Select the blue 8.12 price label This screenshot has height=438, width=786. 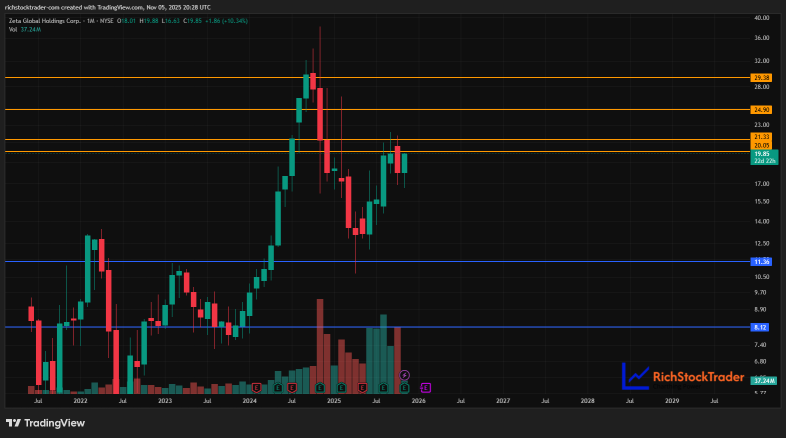(760, 327)
